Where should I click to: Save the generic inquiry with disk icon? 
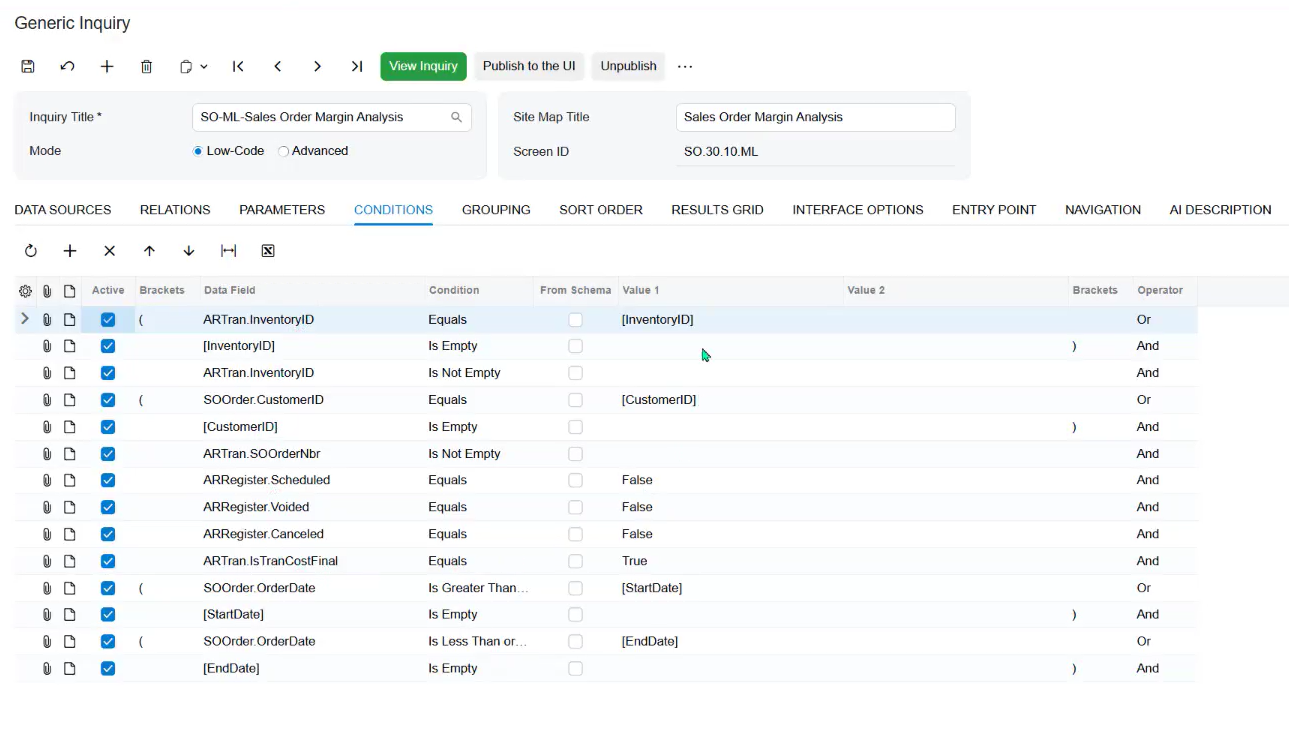[28, 67]
